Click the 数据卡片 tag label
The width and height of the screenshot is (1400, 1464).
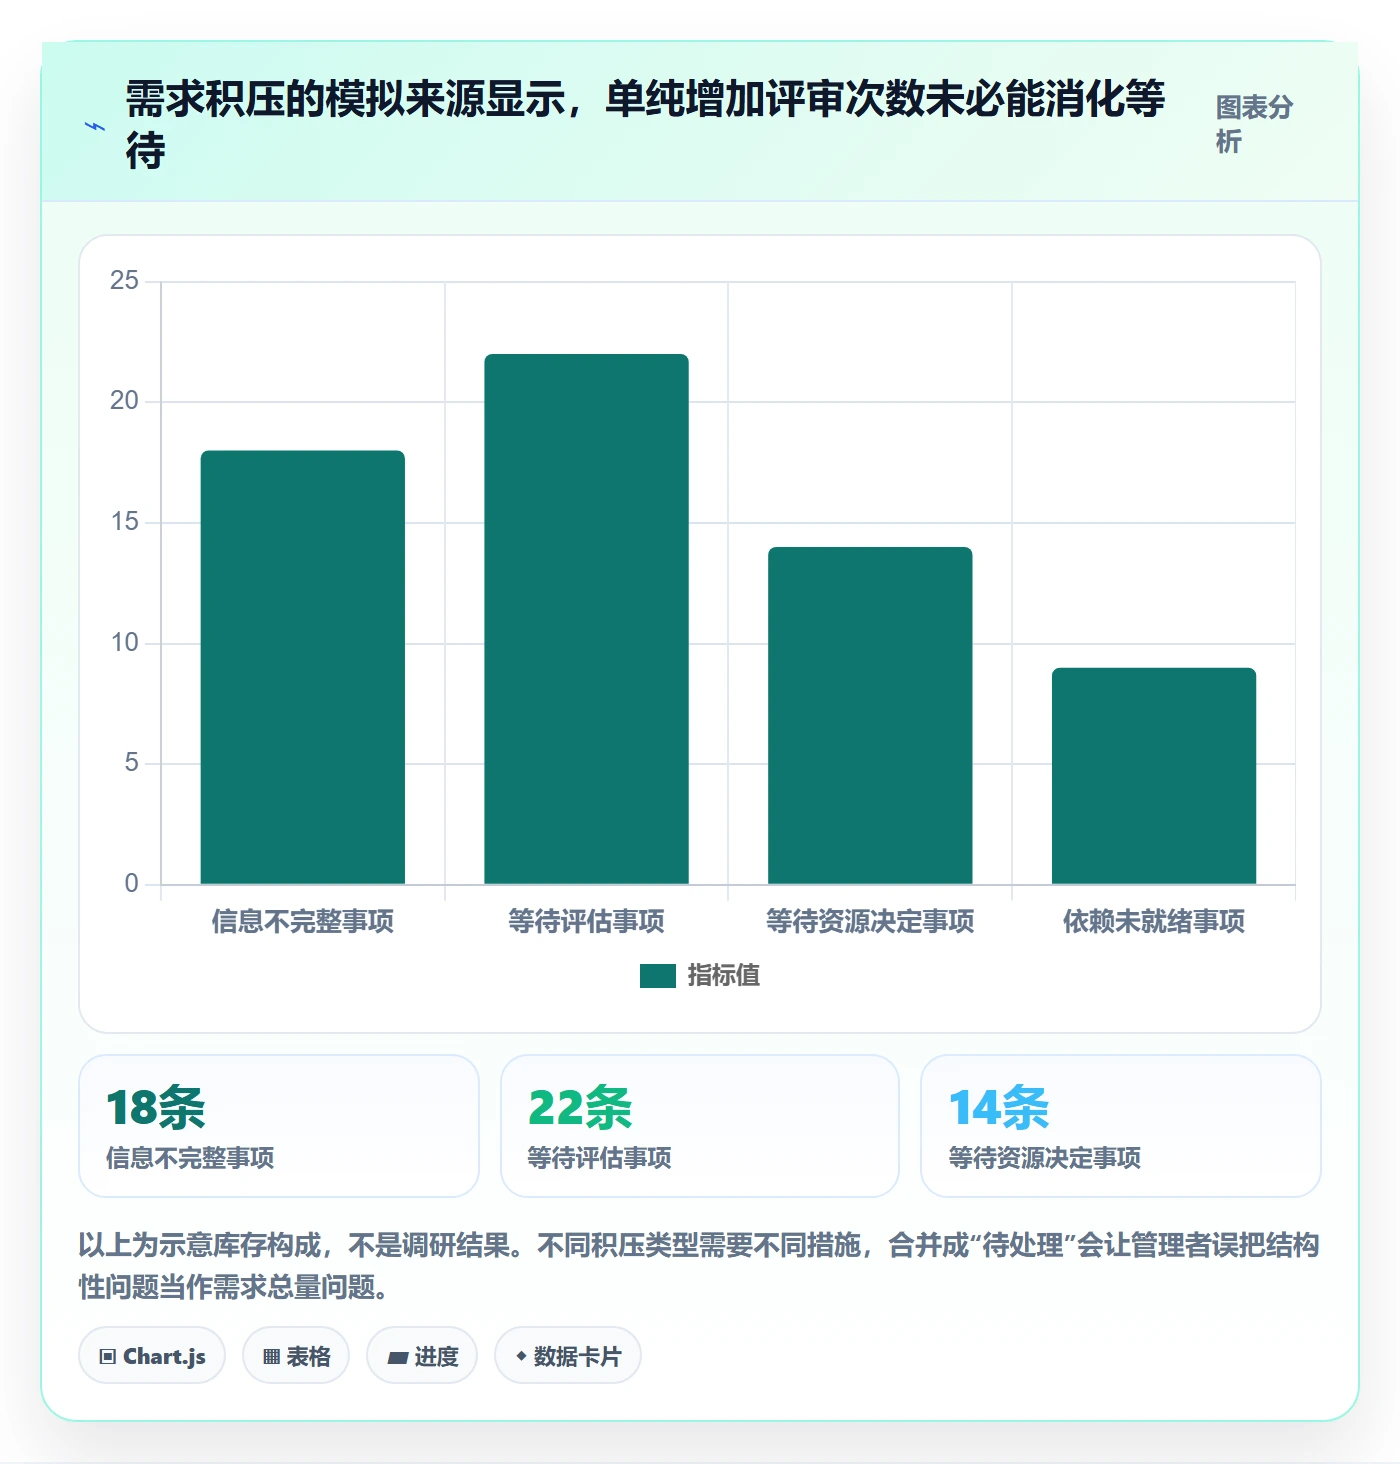point(577,1357)
